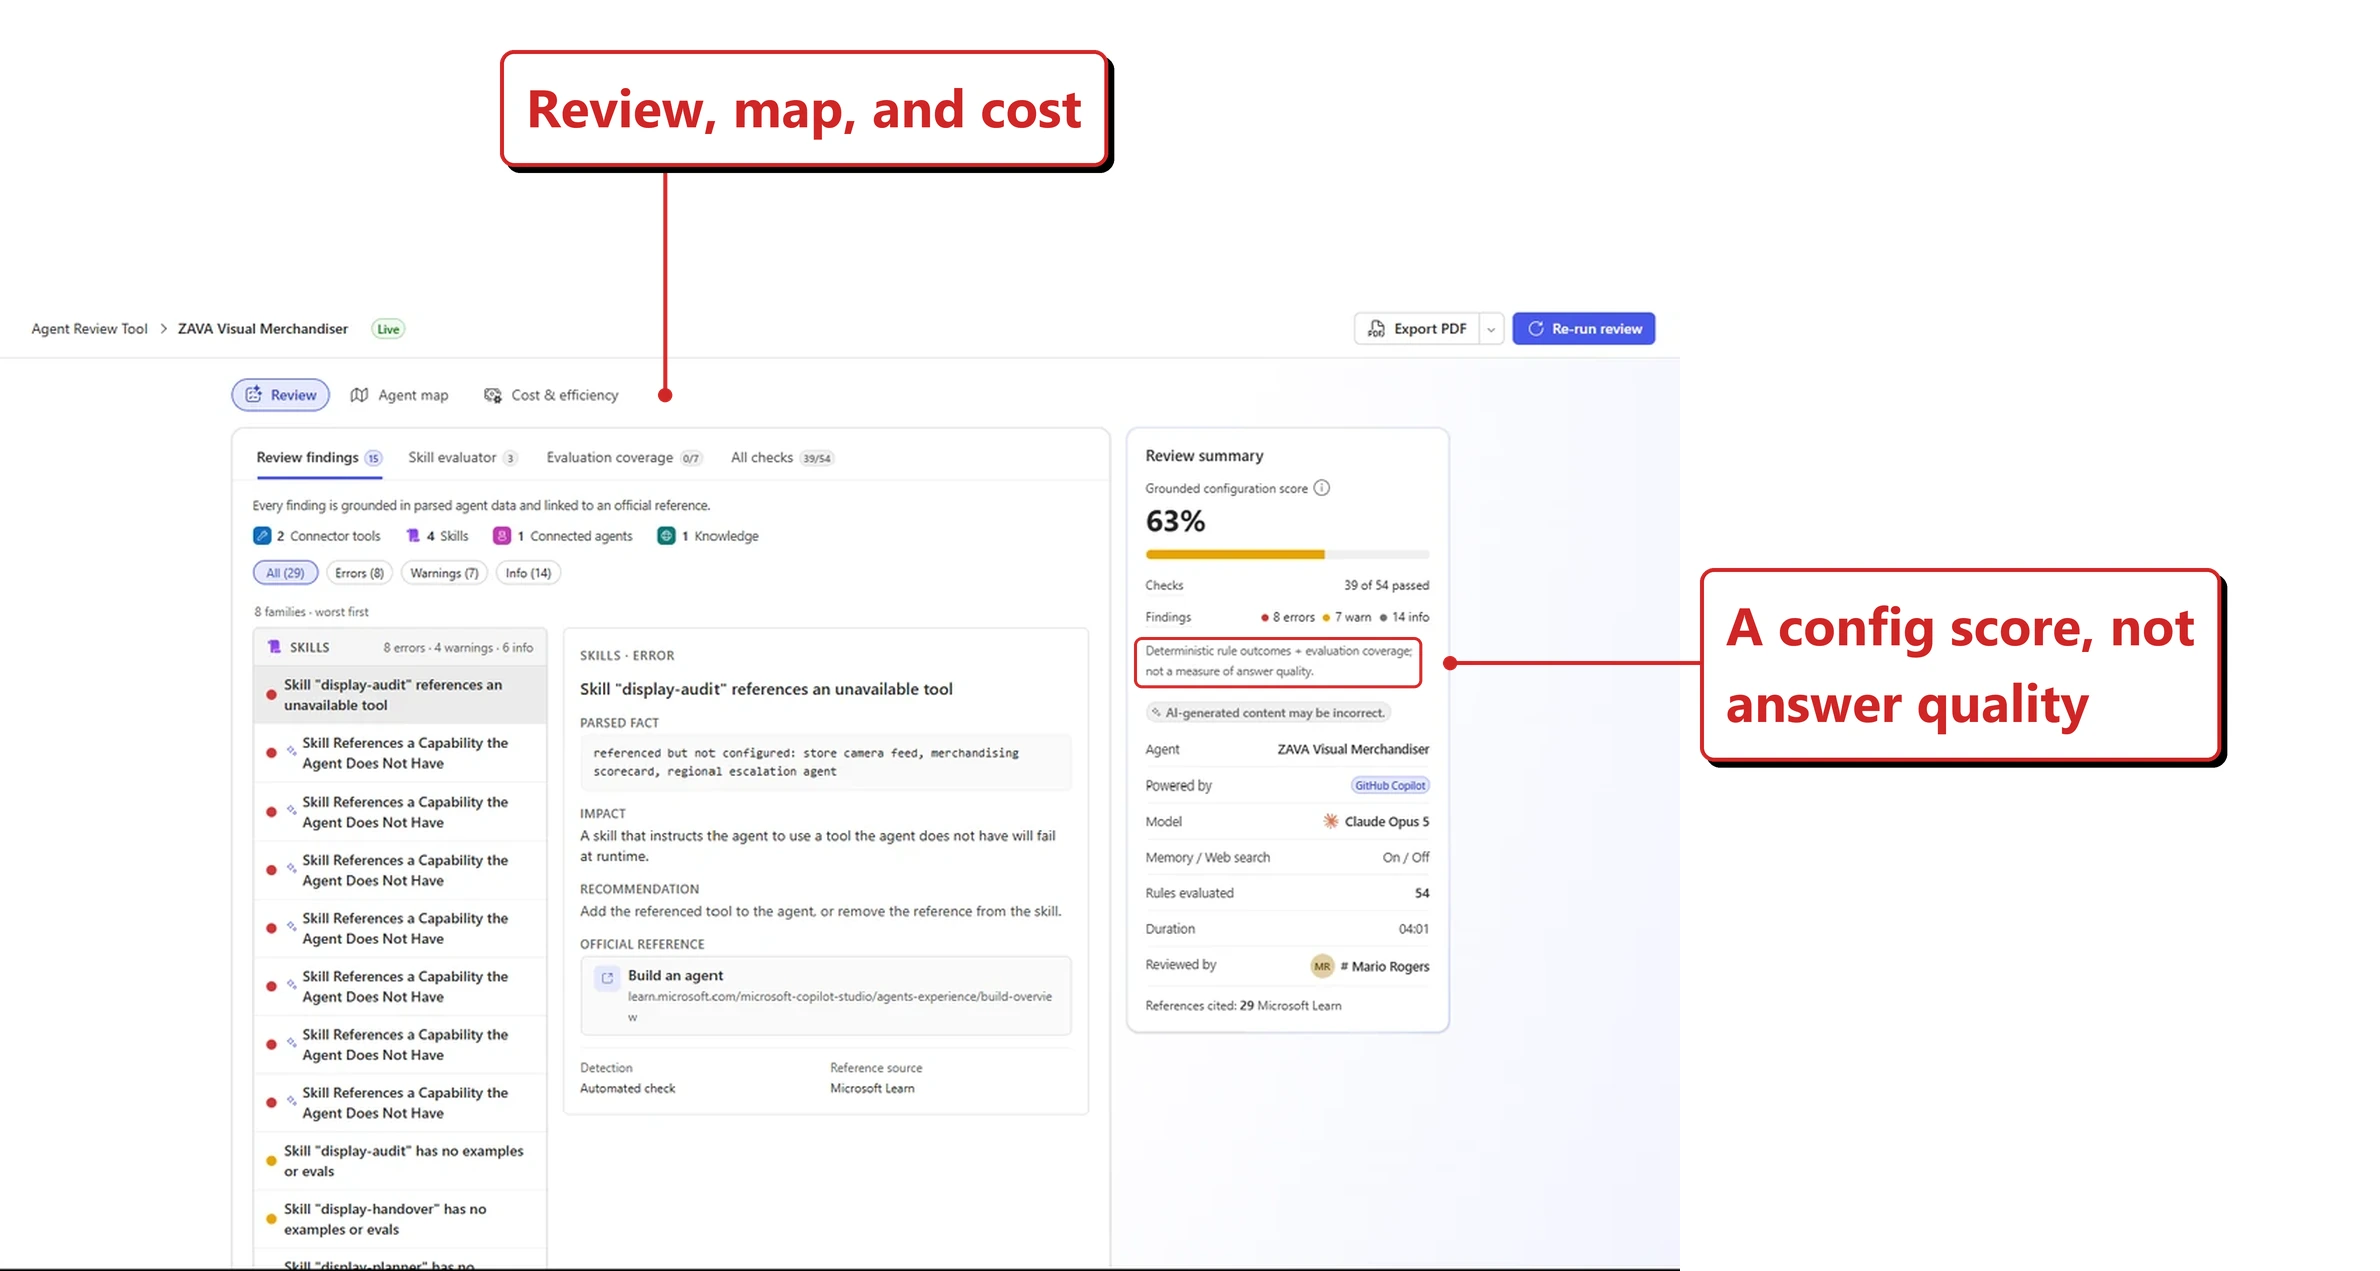Click the Duration value 04:01
Viewport: 2380px width, 1271px height.
[x=1413, y=929]
